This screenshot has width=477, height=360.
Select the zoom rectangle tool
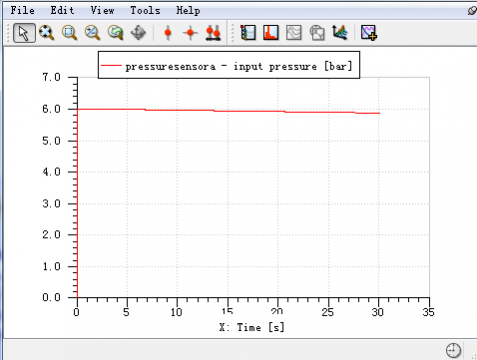(x=69, y=33)
